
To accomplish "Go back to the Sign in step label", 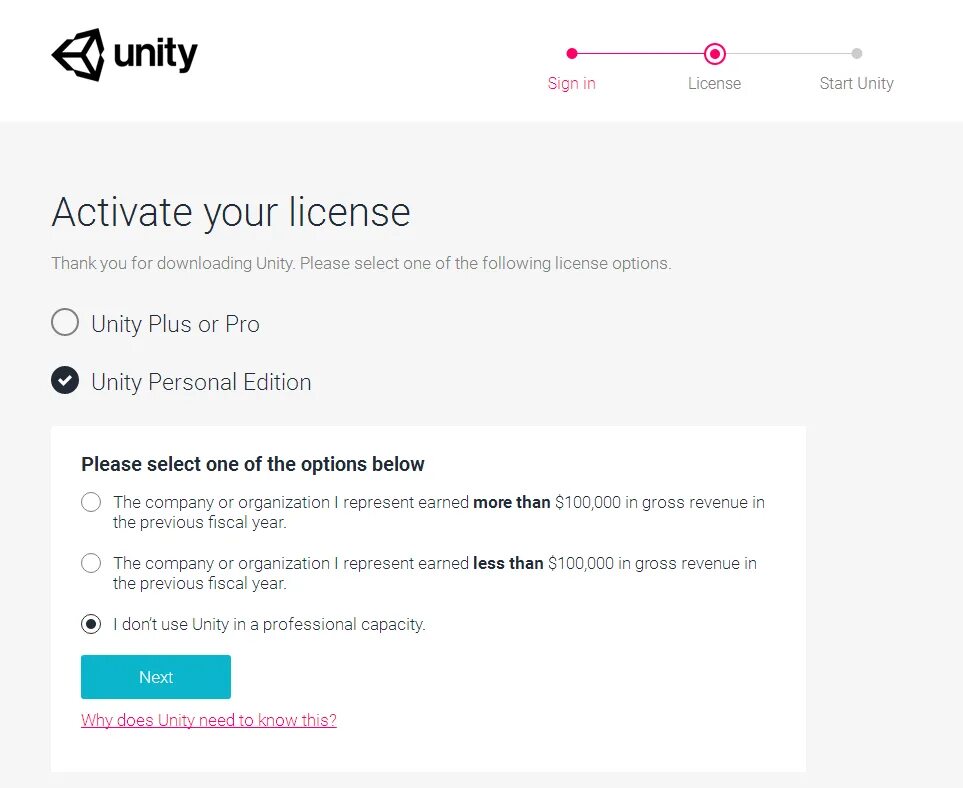I will [571, 84].
